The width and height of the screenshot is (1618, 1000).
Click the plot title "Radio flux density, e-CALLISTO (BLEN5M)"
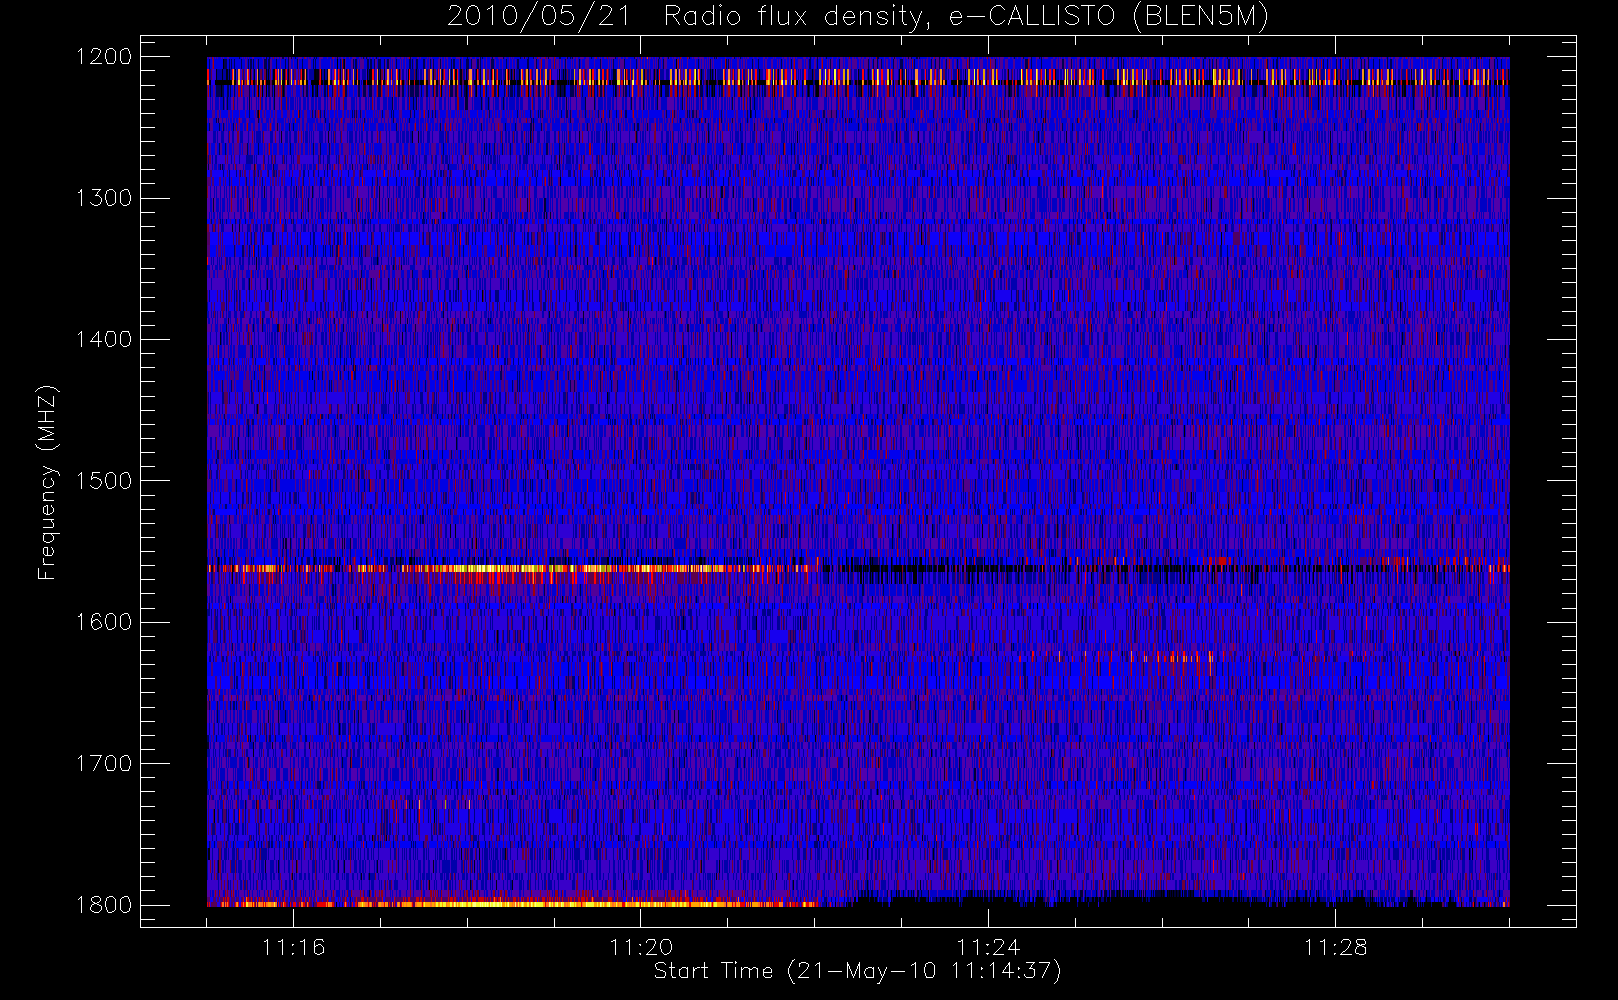pos(966,17)
